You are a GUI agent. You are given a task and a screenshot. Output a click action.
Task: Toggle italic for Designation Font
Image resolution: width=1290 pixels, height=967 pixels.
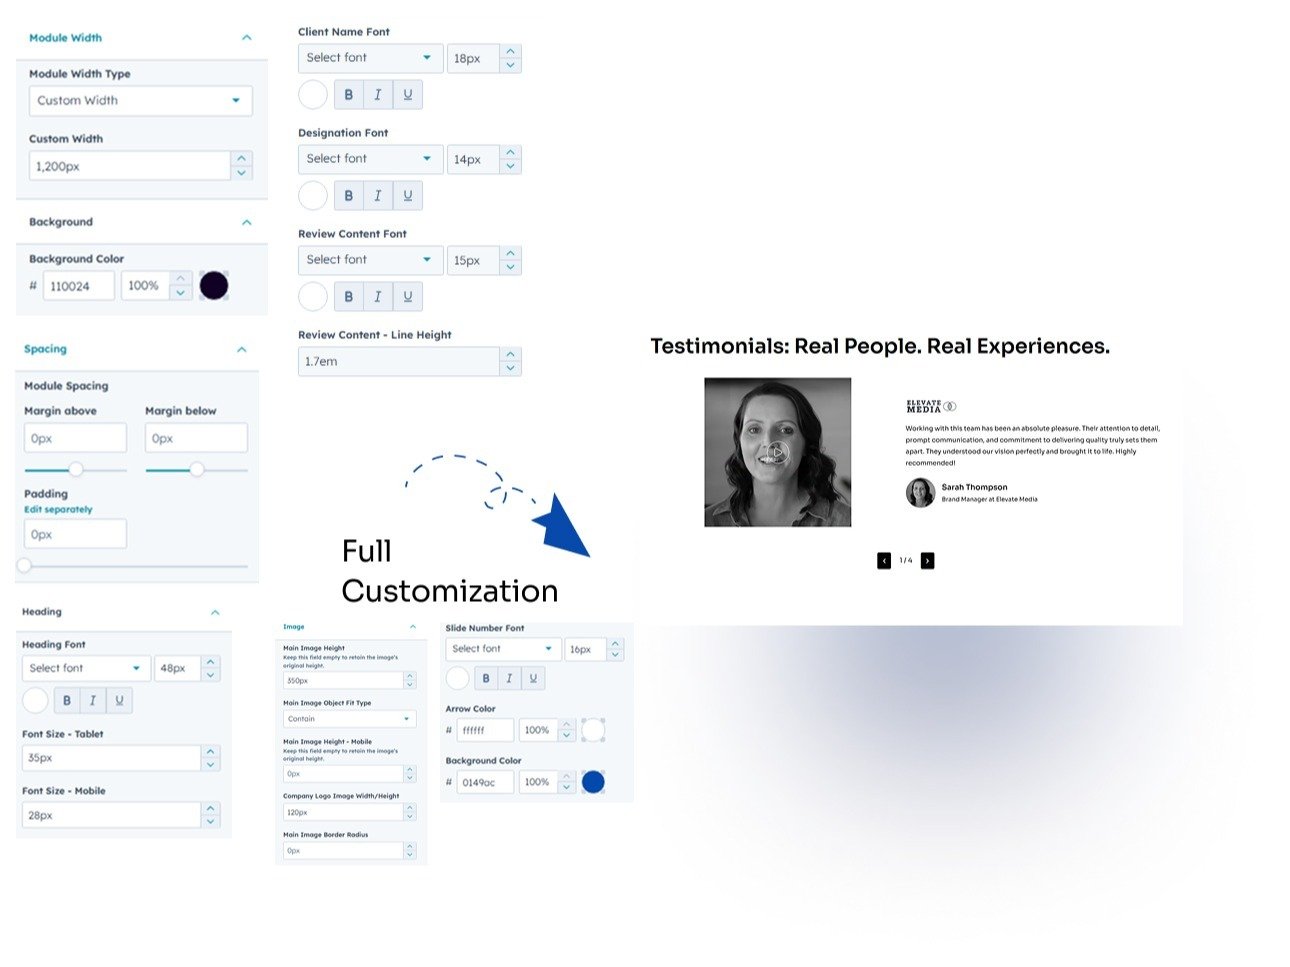(377, 196)
